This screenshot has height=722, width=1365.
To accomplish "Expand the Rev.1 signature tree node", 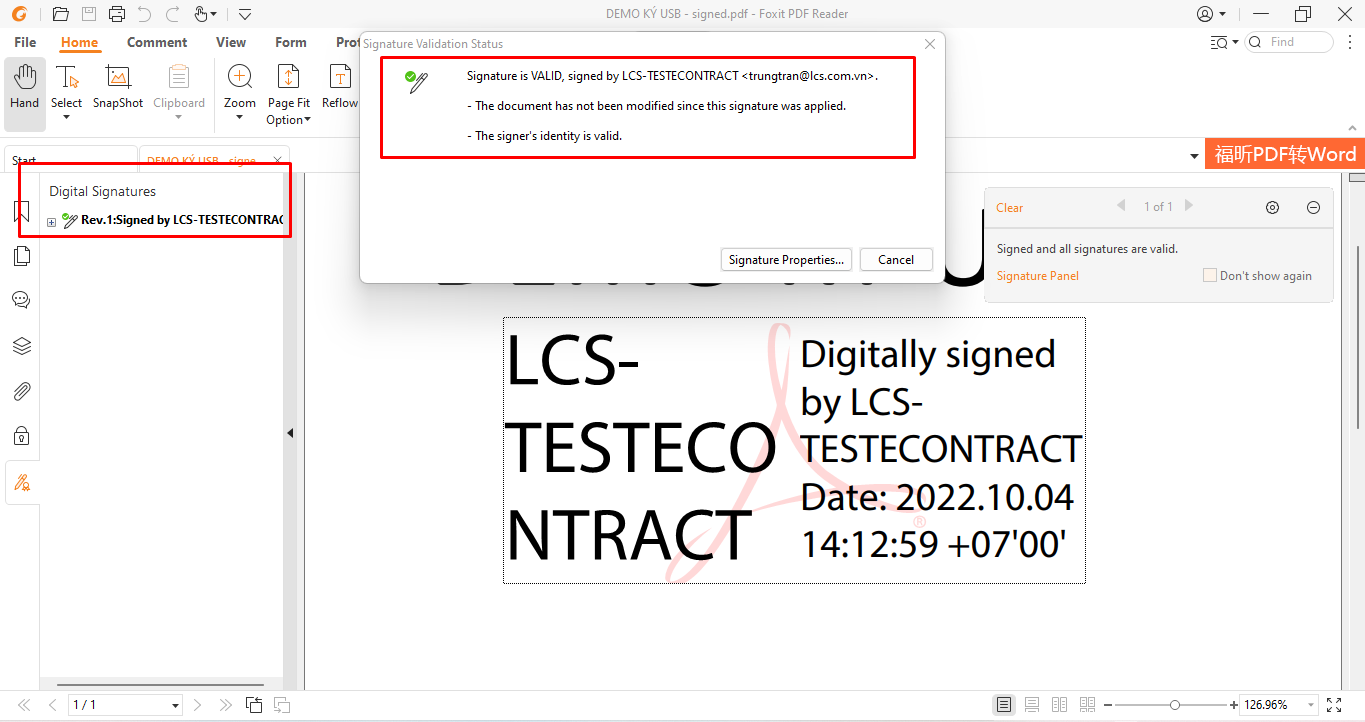I will pos(51,222).
